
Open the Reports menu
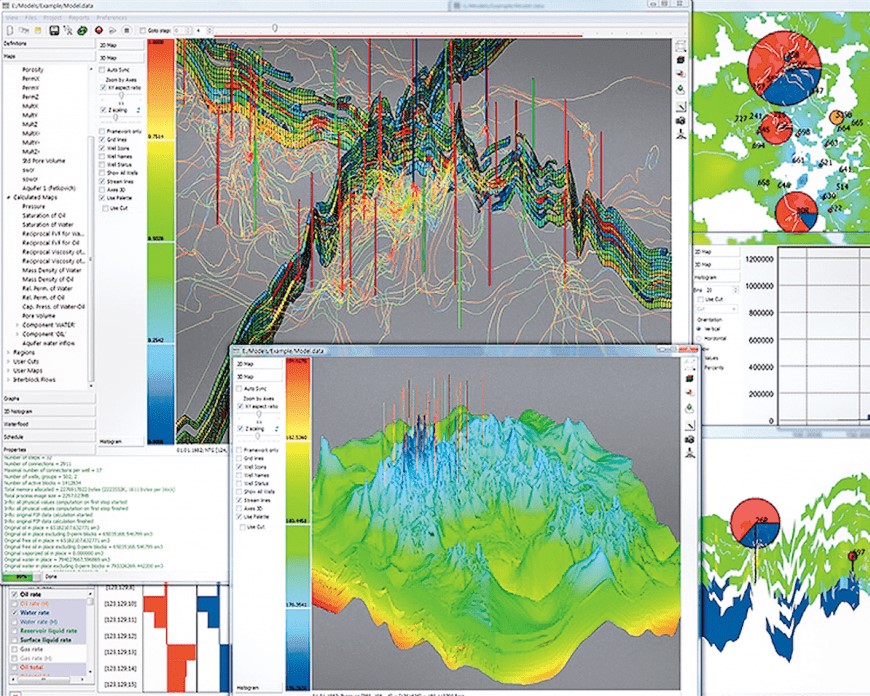pos(75,18)
